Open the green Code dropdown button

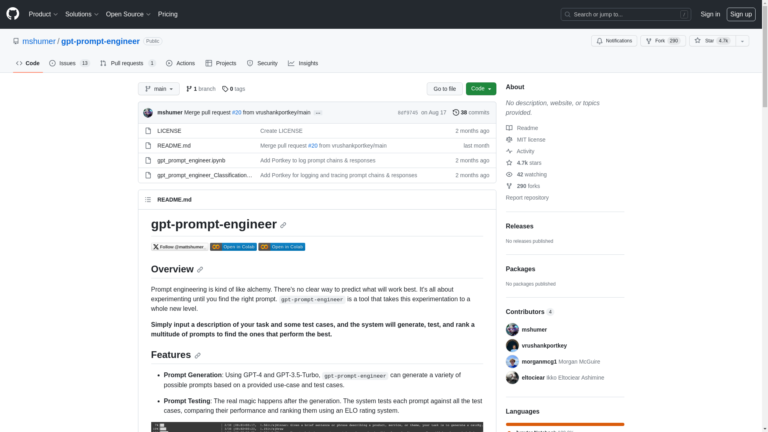point(481,89)
